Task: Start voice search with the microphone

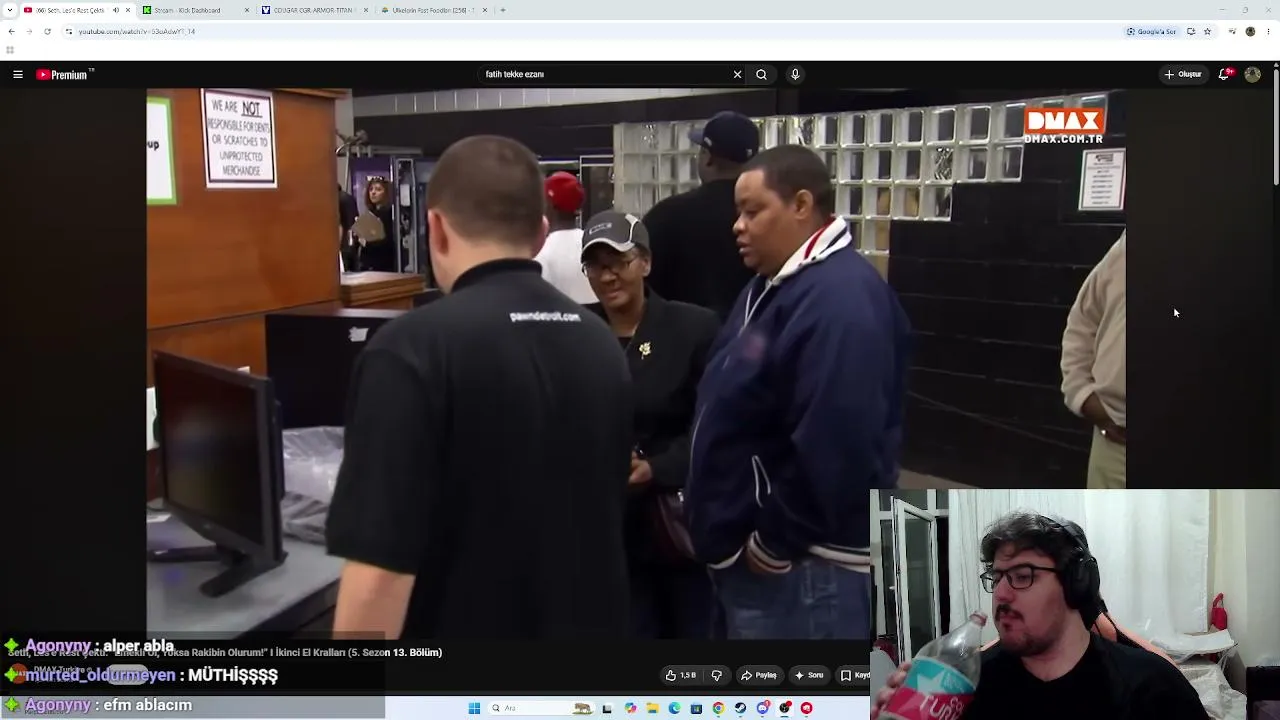Action: pyautogui.click(x=795, y=74)
